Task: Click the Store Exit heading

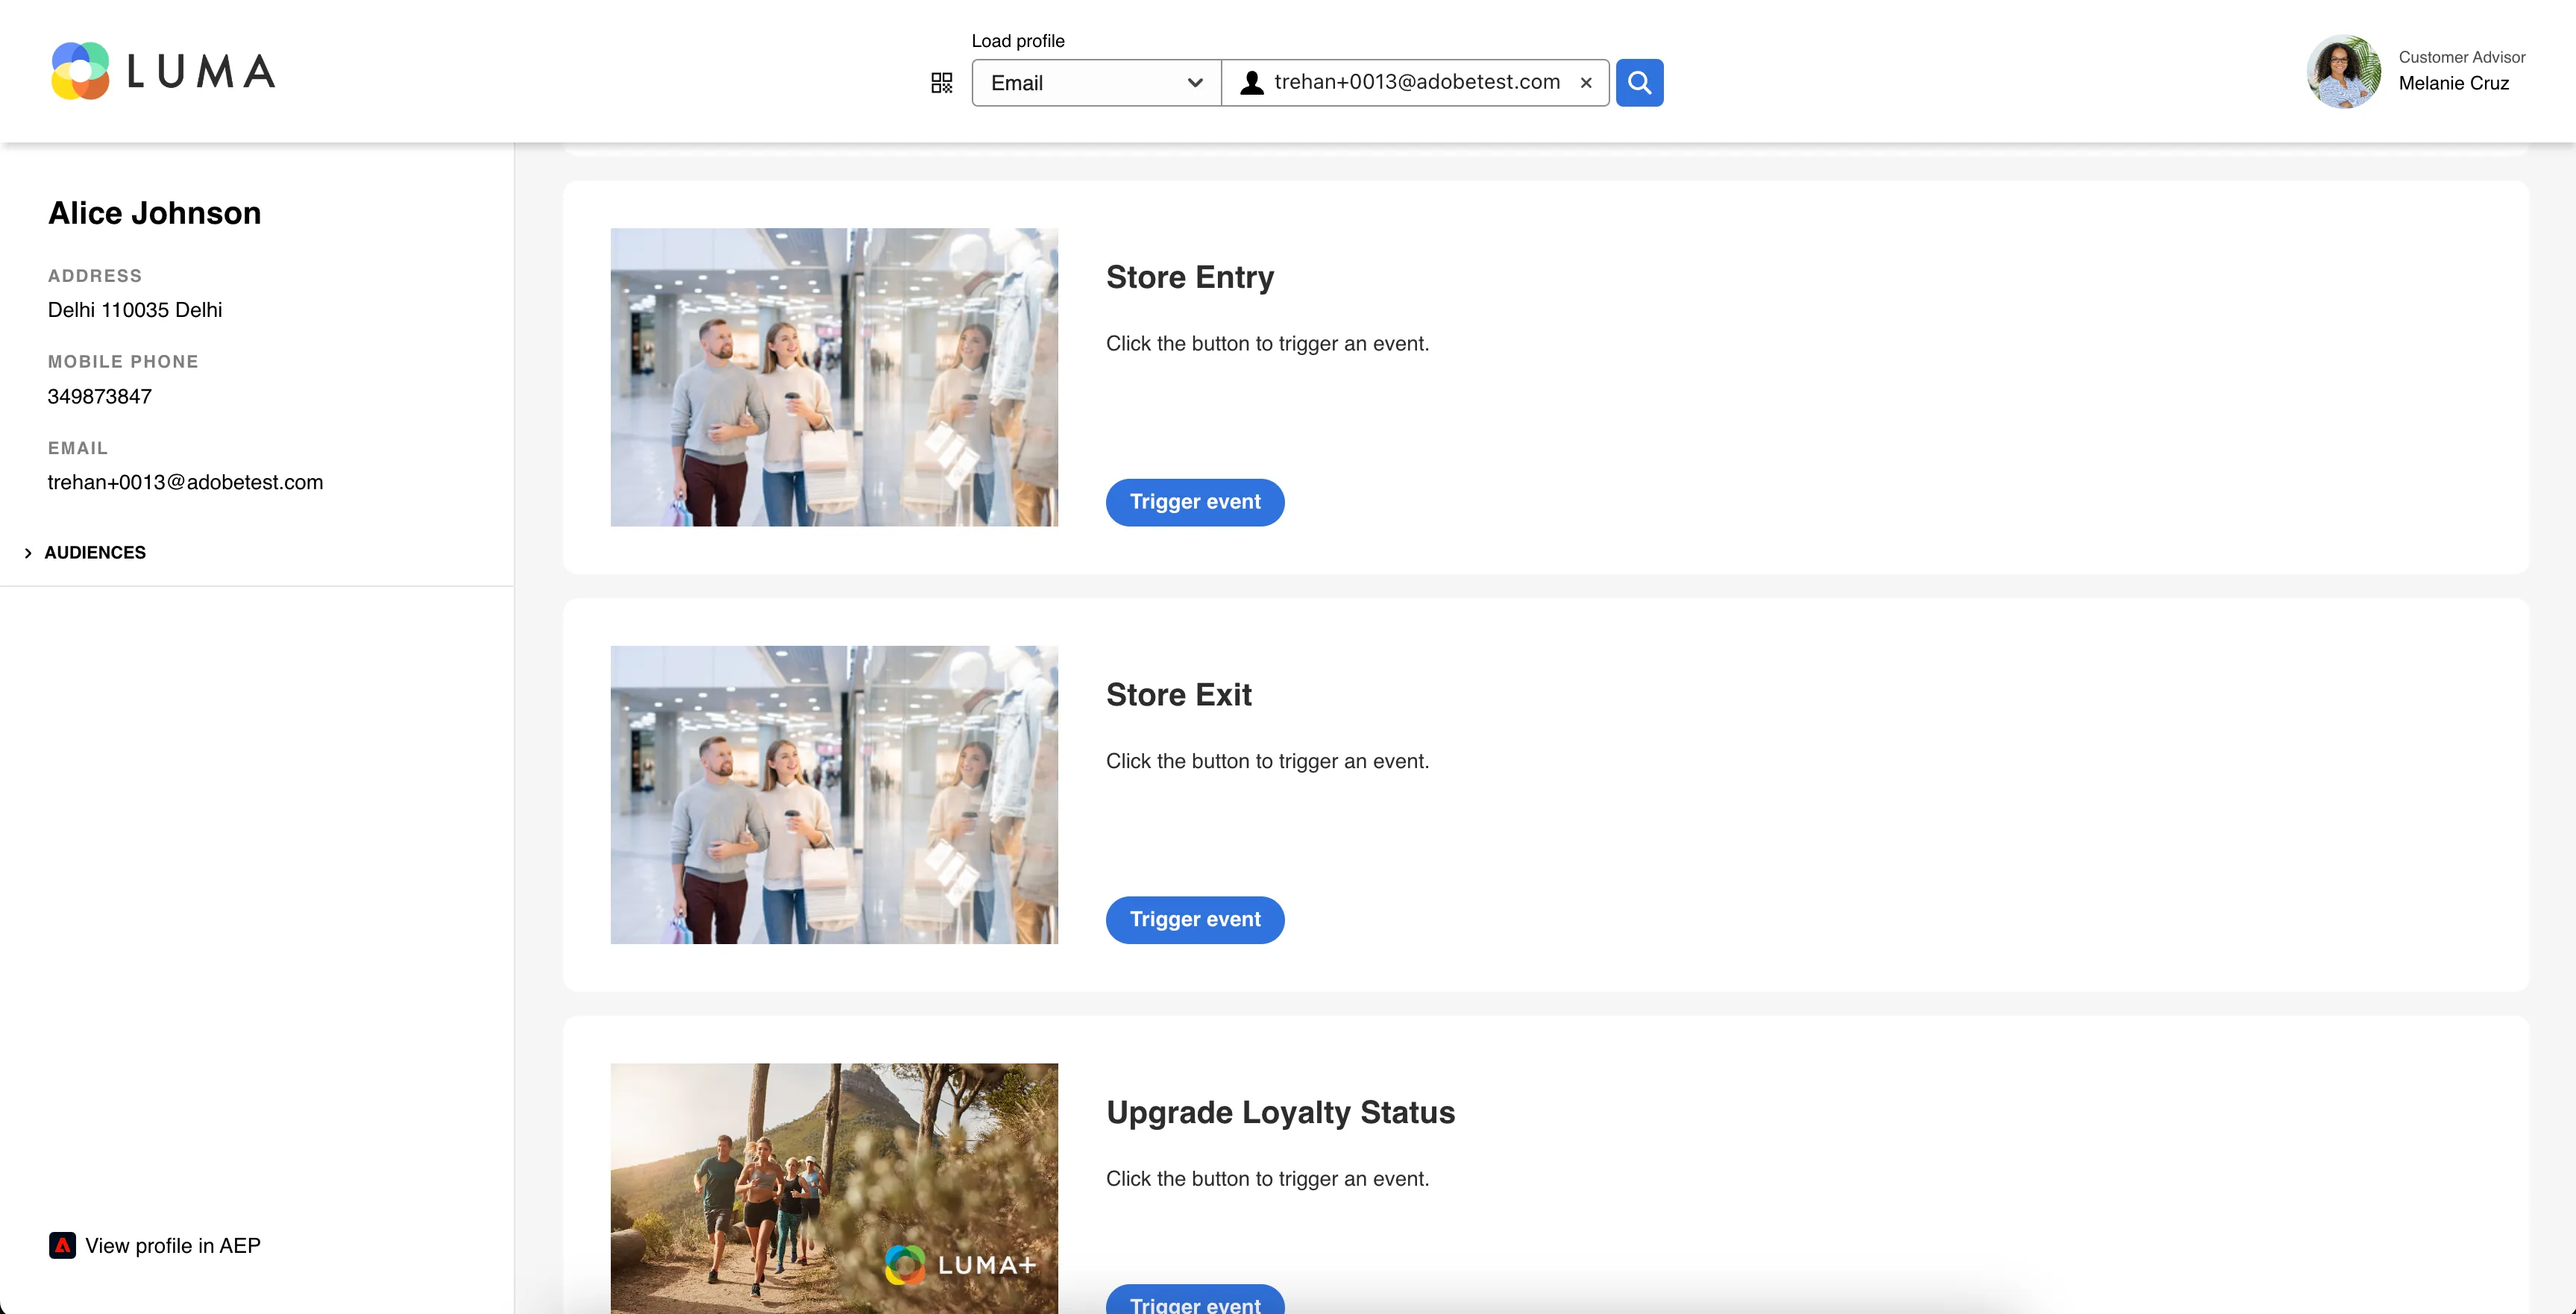Action: [x=1179, y=695]
